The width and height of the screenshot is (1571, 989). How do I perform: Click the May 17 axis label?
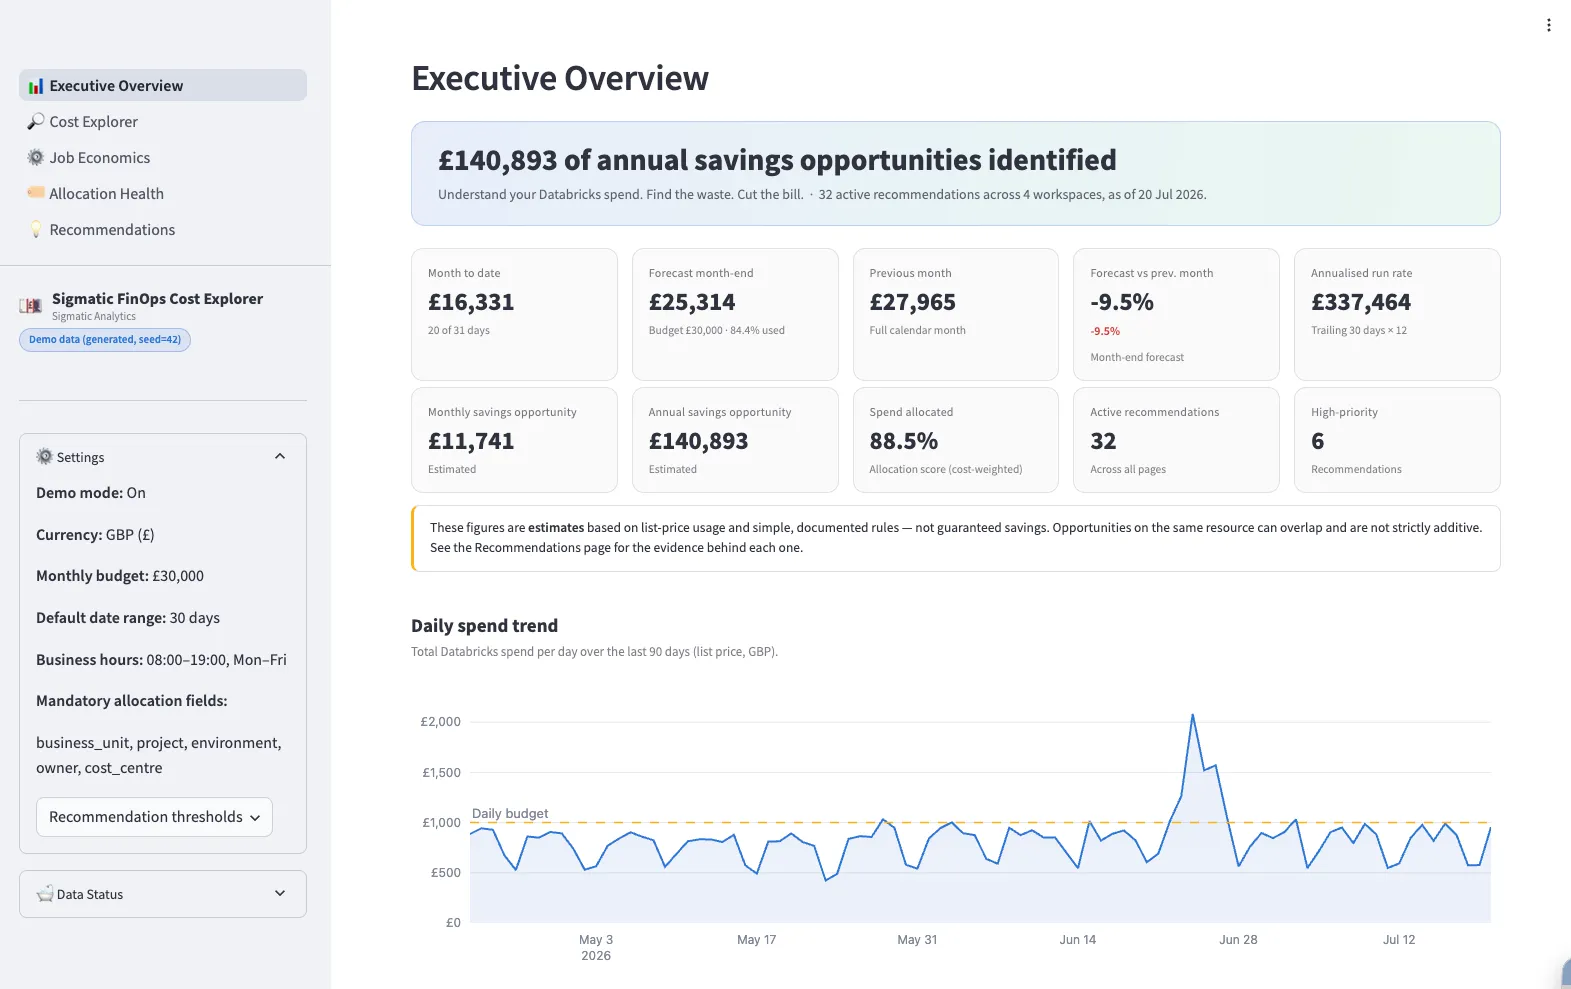click(x=756, y=940)
